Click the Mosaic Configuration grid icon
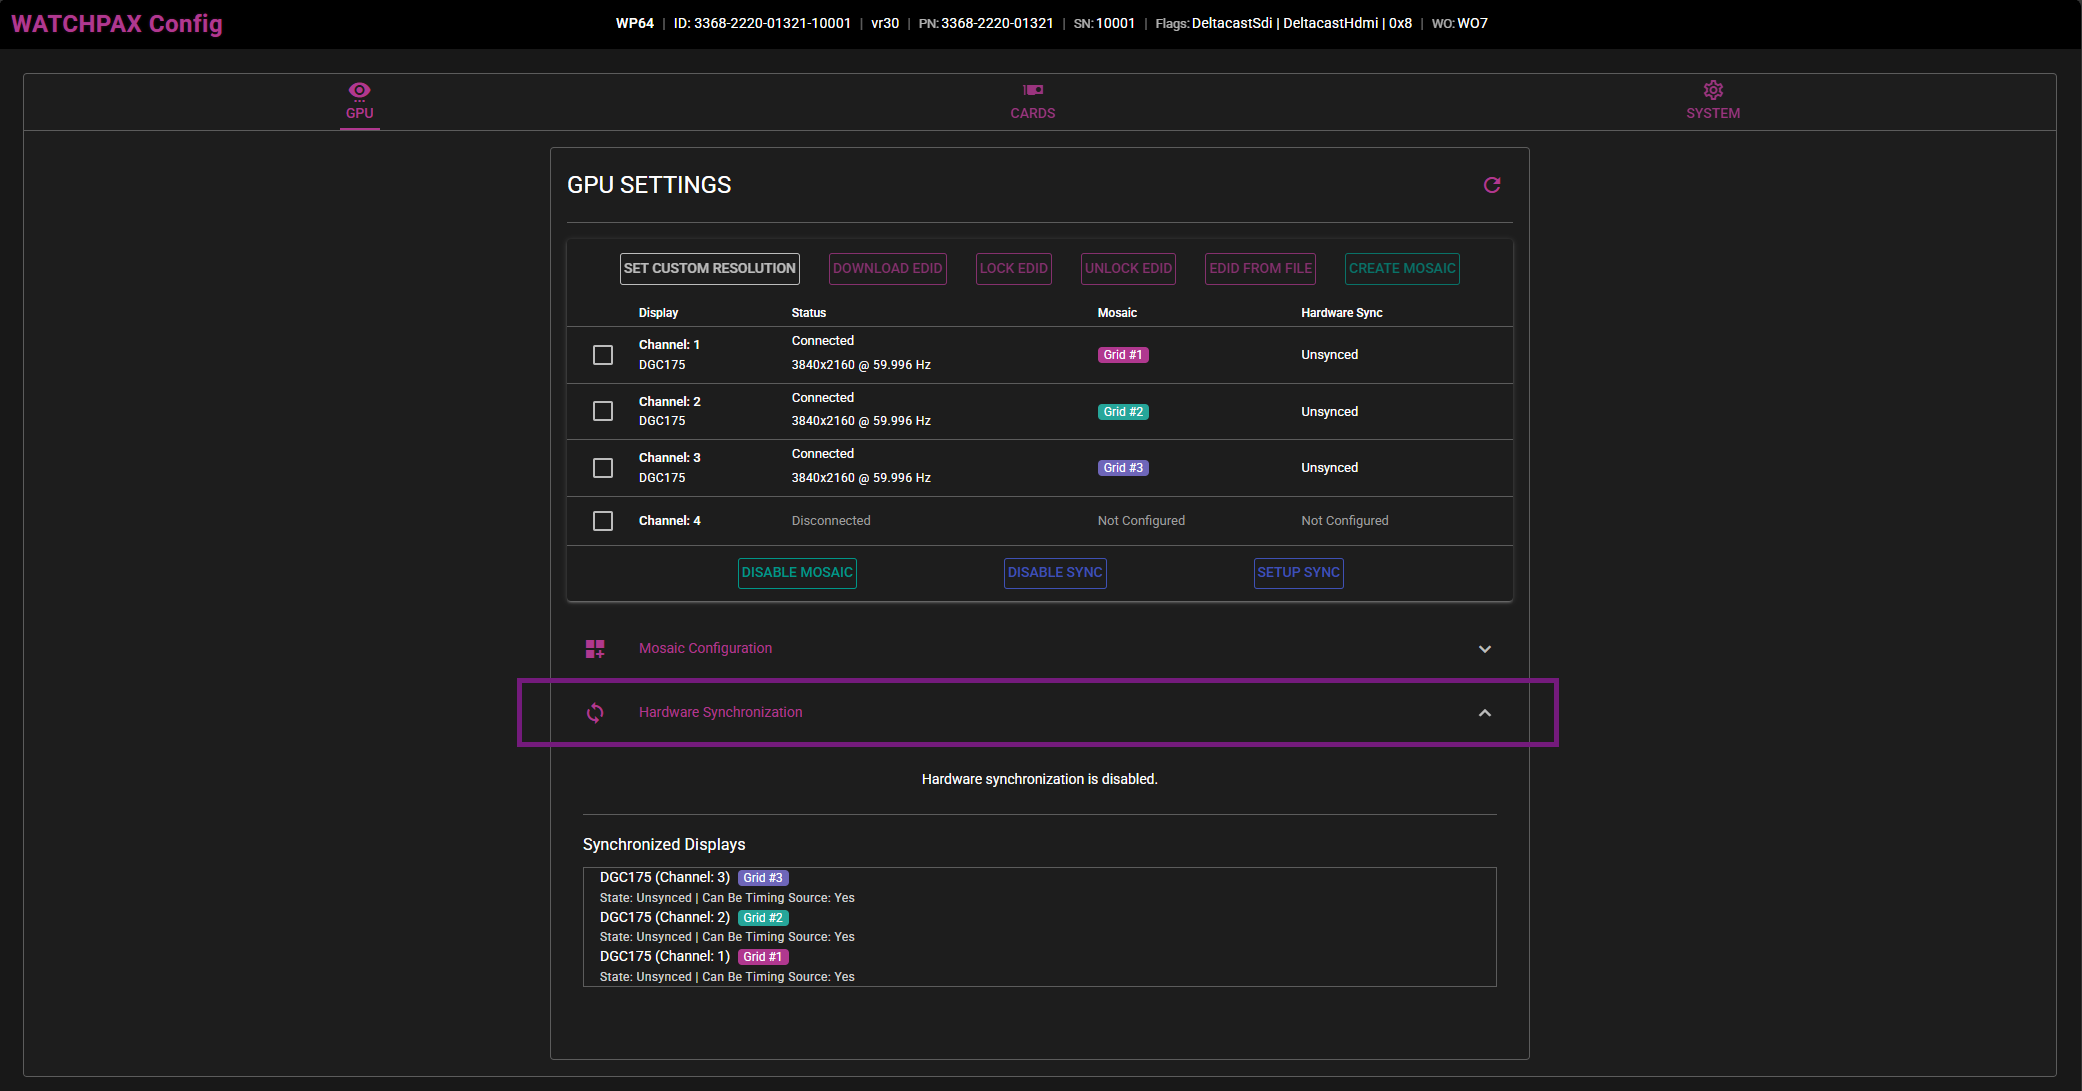 tap(594, 648)
